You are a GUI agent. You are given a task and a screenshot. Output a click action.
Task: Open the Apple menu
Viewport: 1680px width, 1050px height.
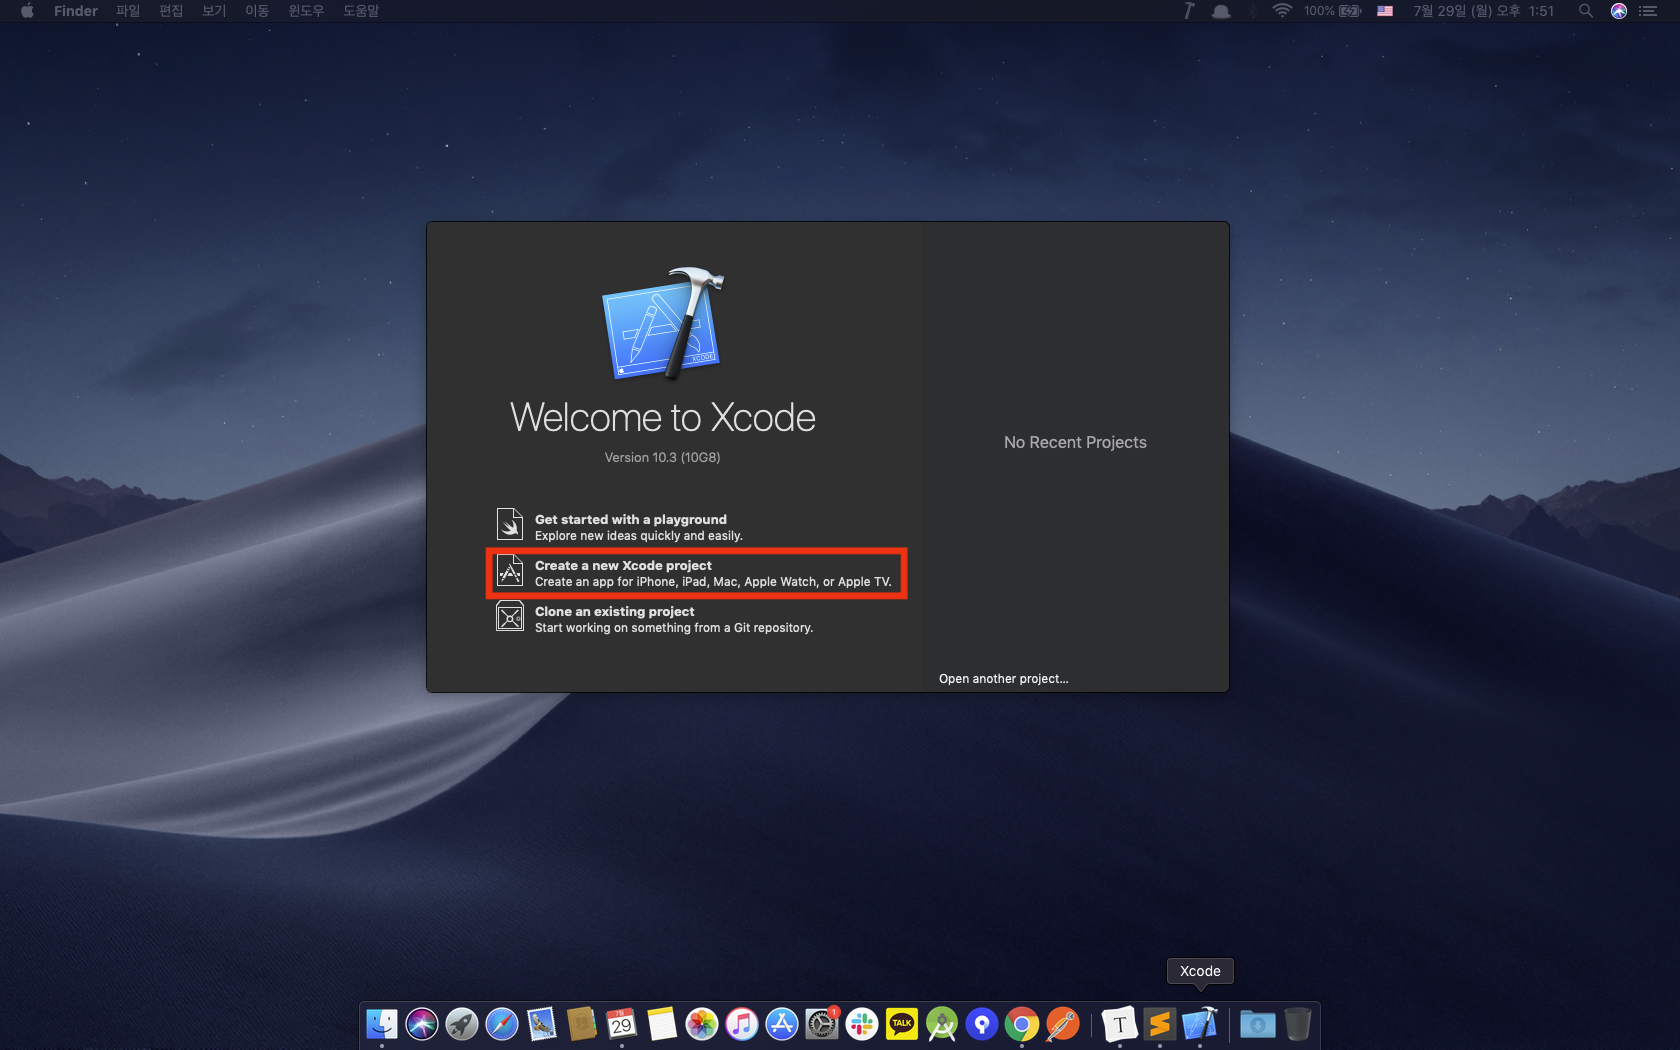(27, 11)
